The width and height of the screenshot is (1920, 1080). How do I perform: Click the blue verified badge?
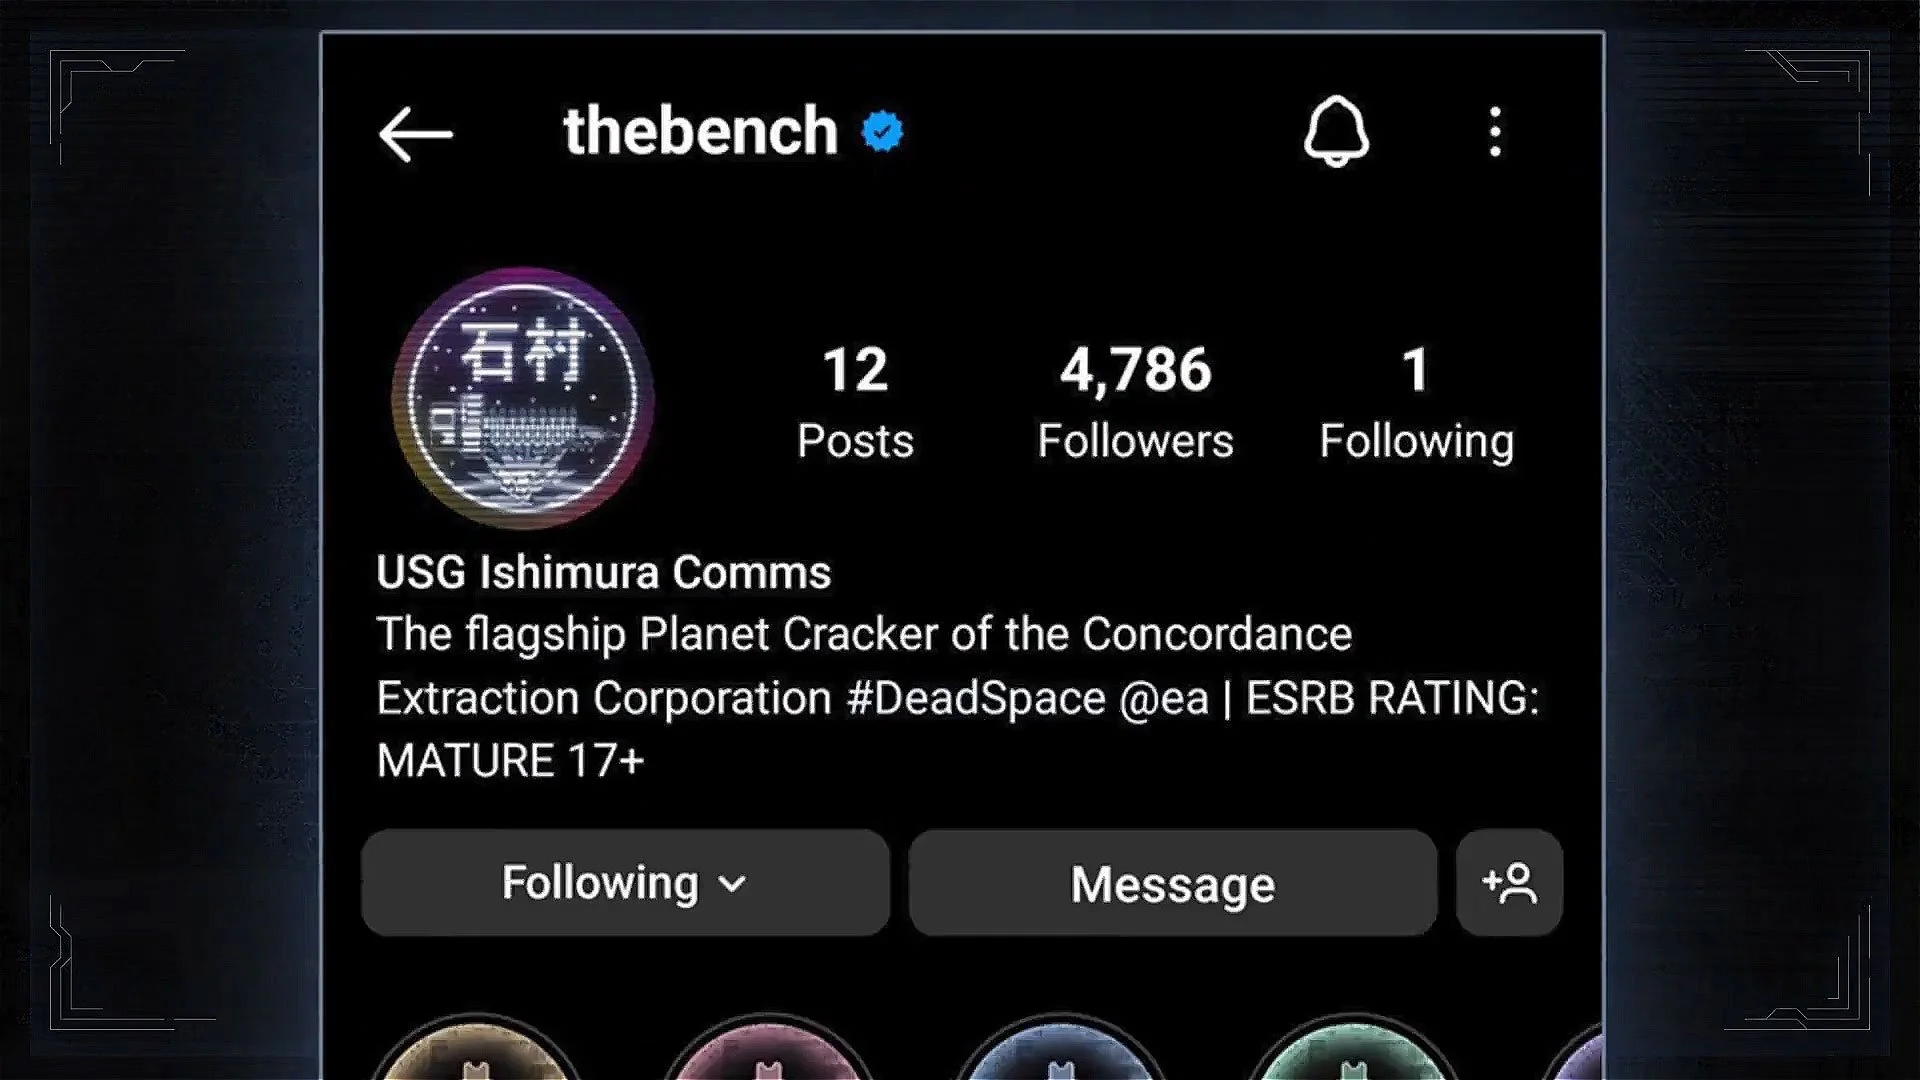[882, 132]
